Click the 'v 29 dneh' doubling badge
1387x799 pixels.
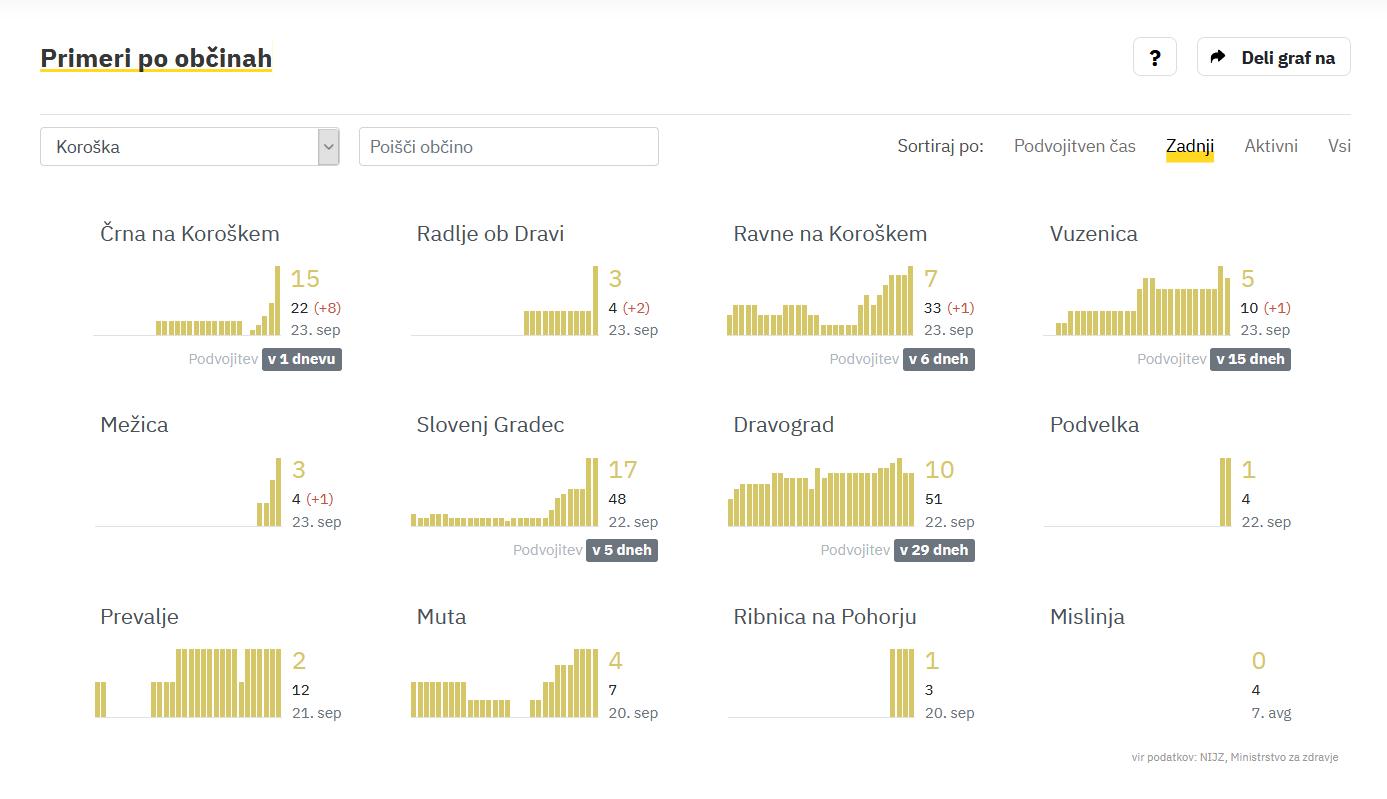pyautogui.click(x=934, y=550)
